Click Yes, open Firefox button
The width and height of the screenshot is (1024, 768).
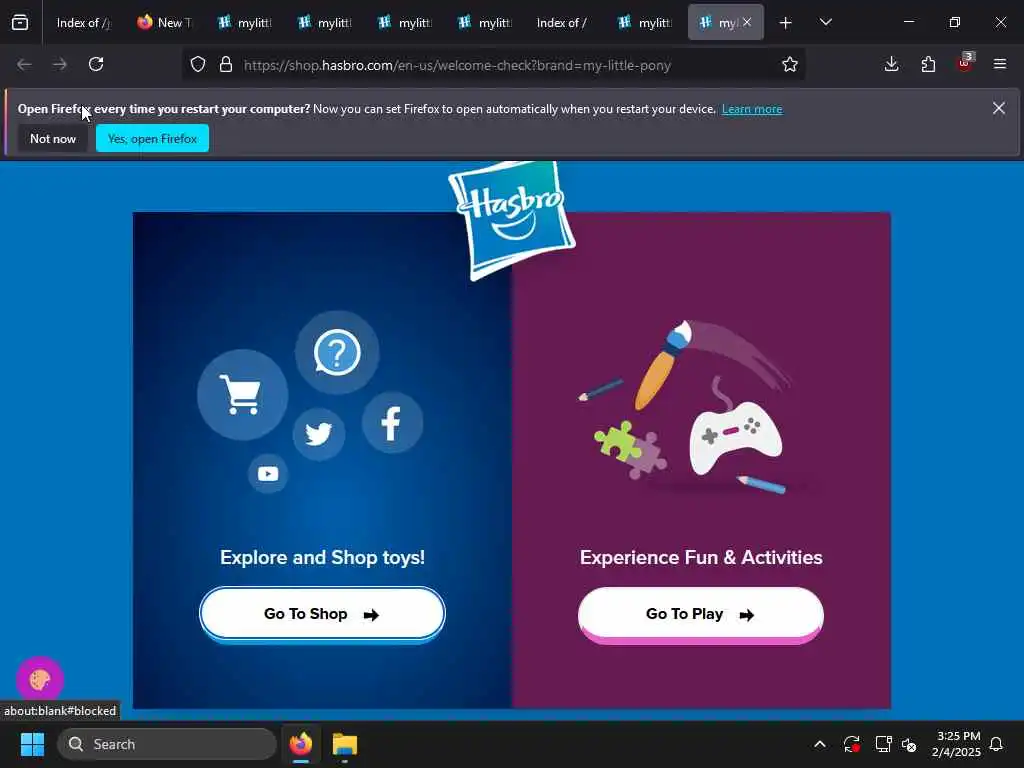152,138
